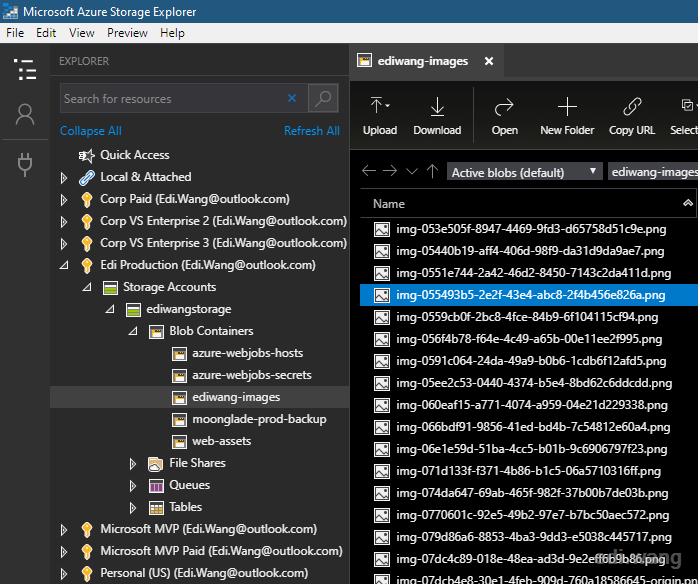Open the Preview menu

point(127,33)
